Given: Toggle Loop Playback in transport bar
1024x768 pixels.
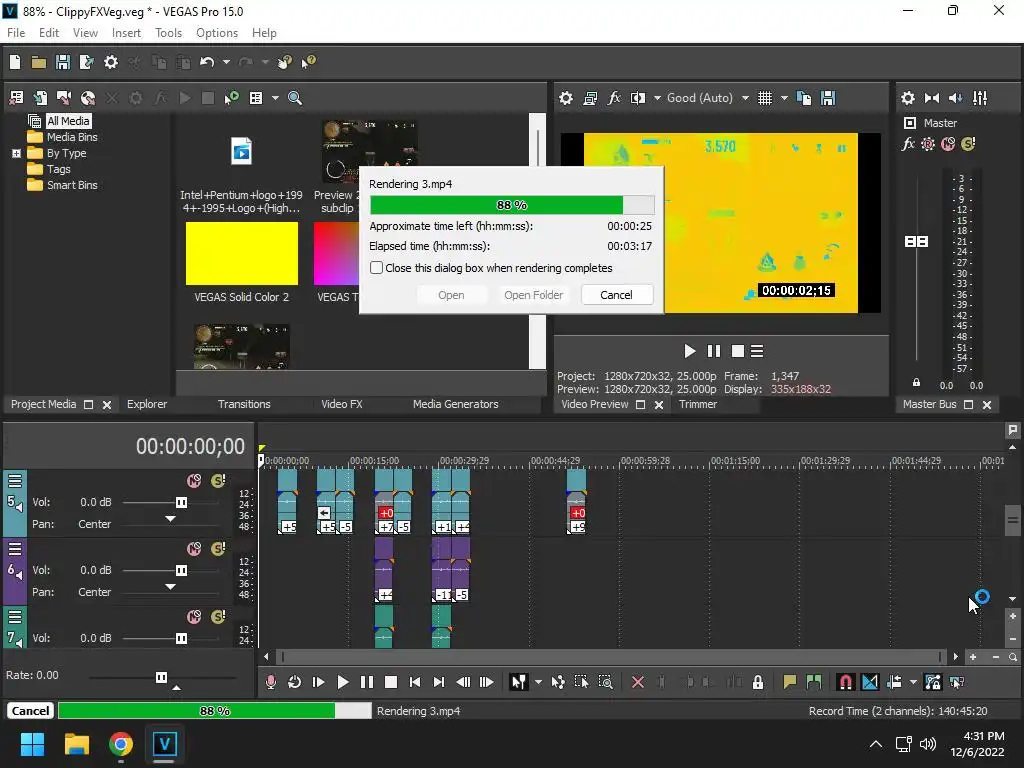Looking at the screenshot, I should click(295, 682).
